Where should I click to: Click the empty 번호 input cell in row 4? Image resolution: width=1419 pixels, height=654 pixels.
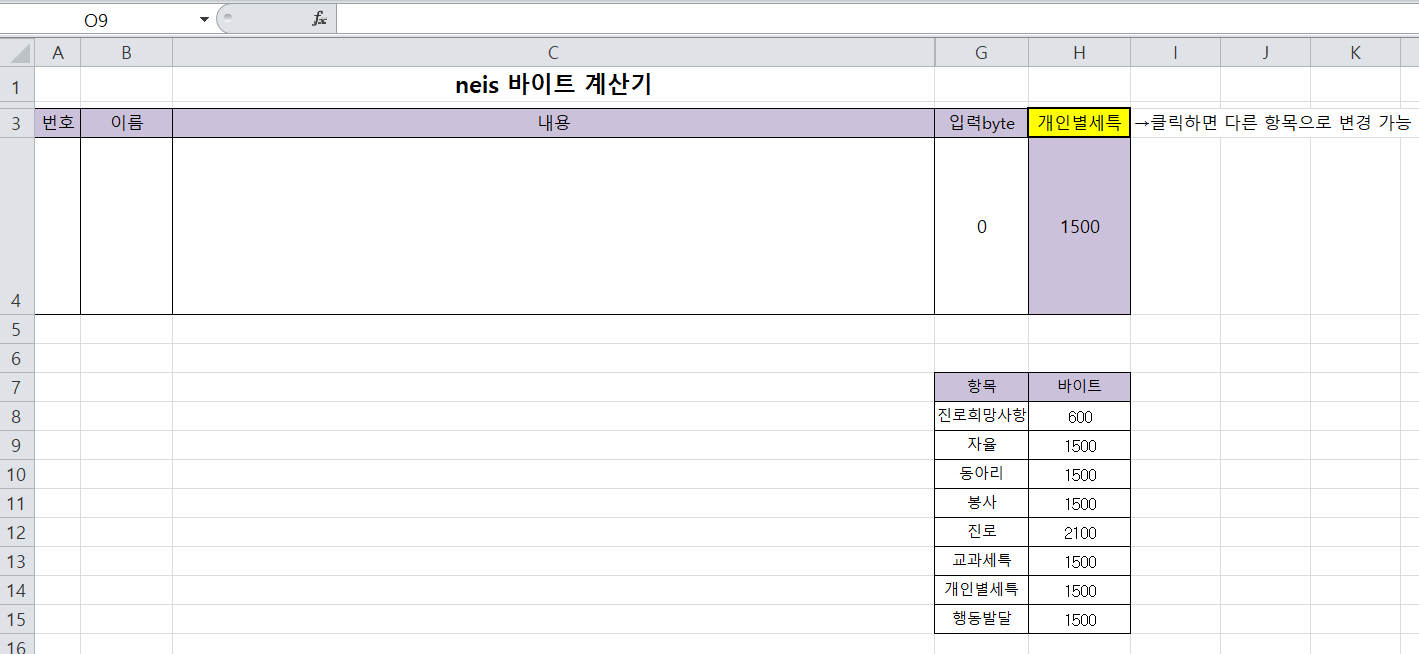tap(58, 226)
